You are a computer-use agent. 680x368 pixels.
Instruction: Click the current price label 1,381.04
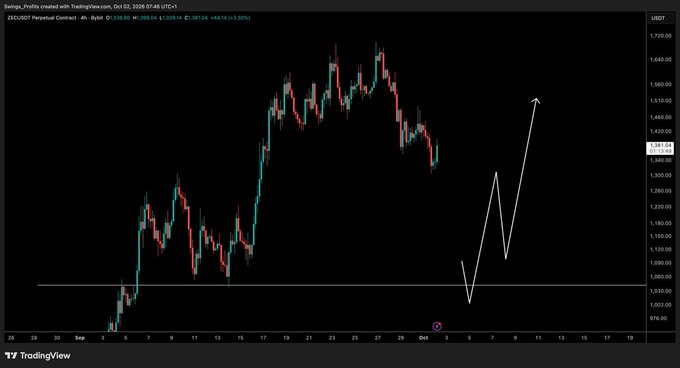tap(660, 146)
